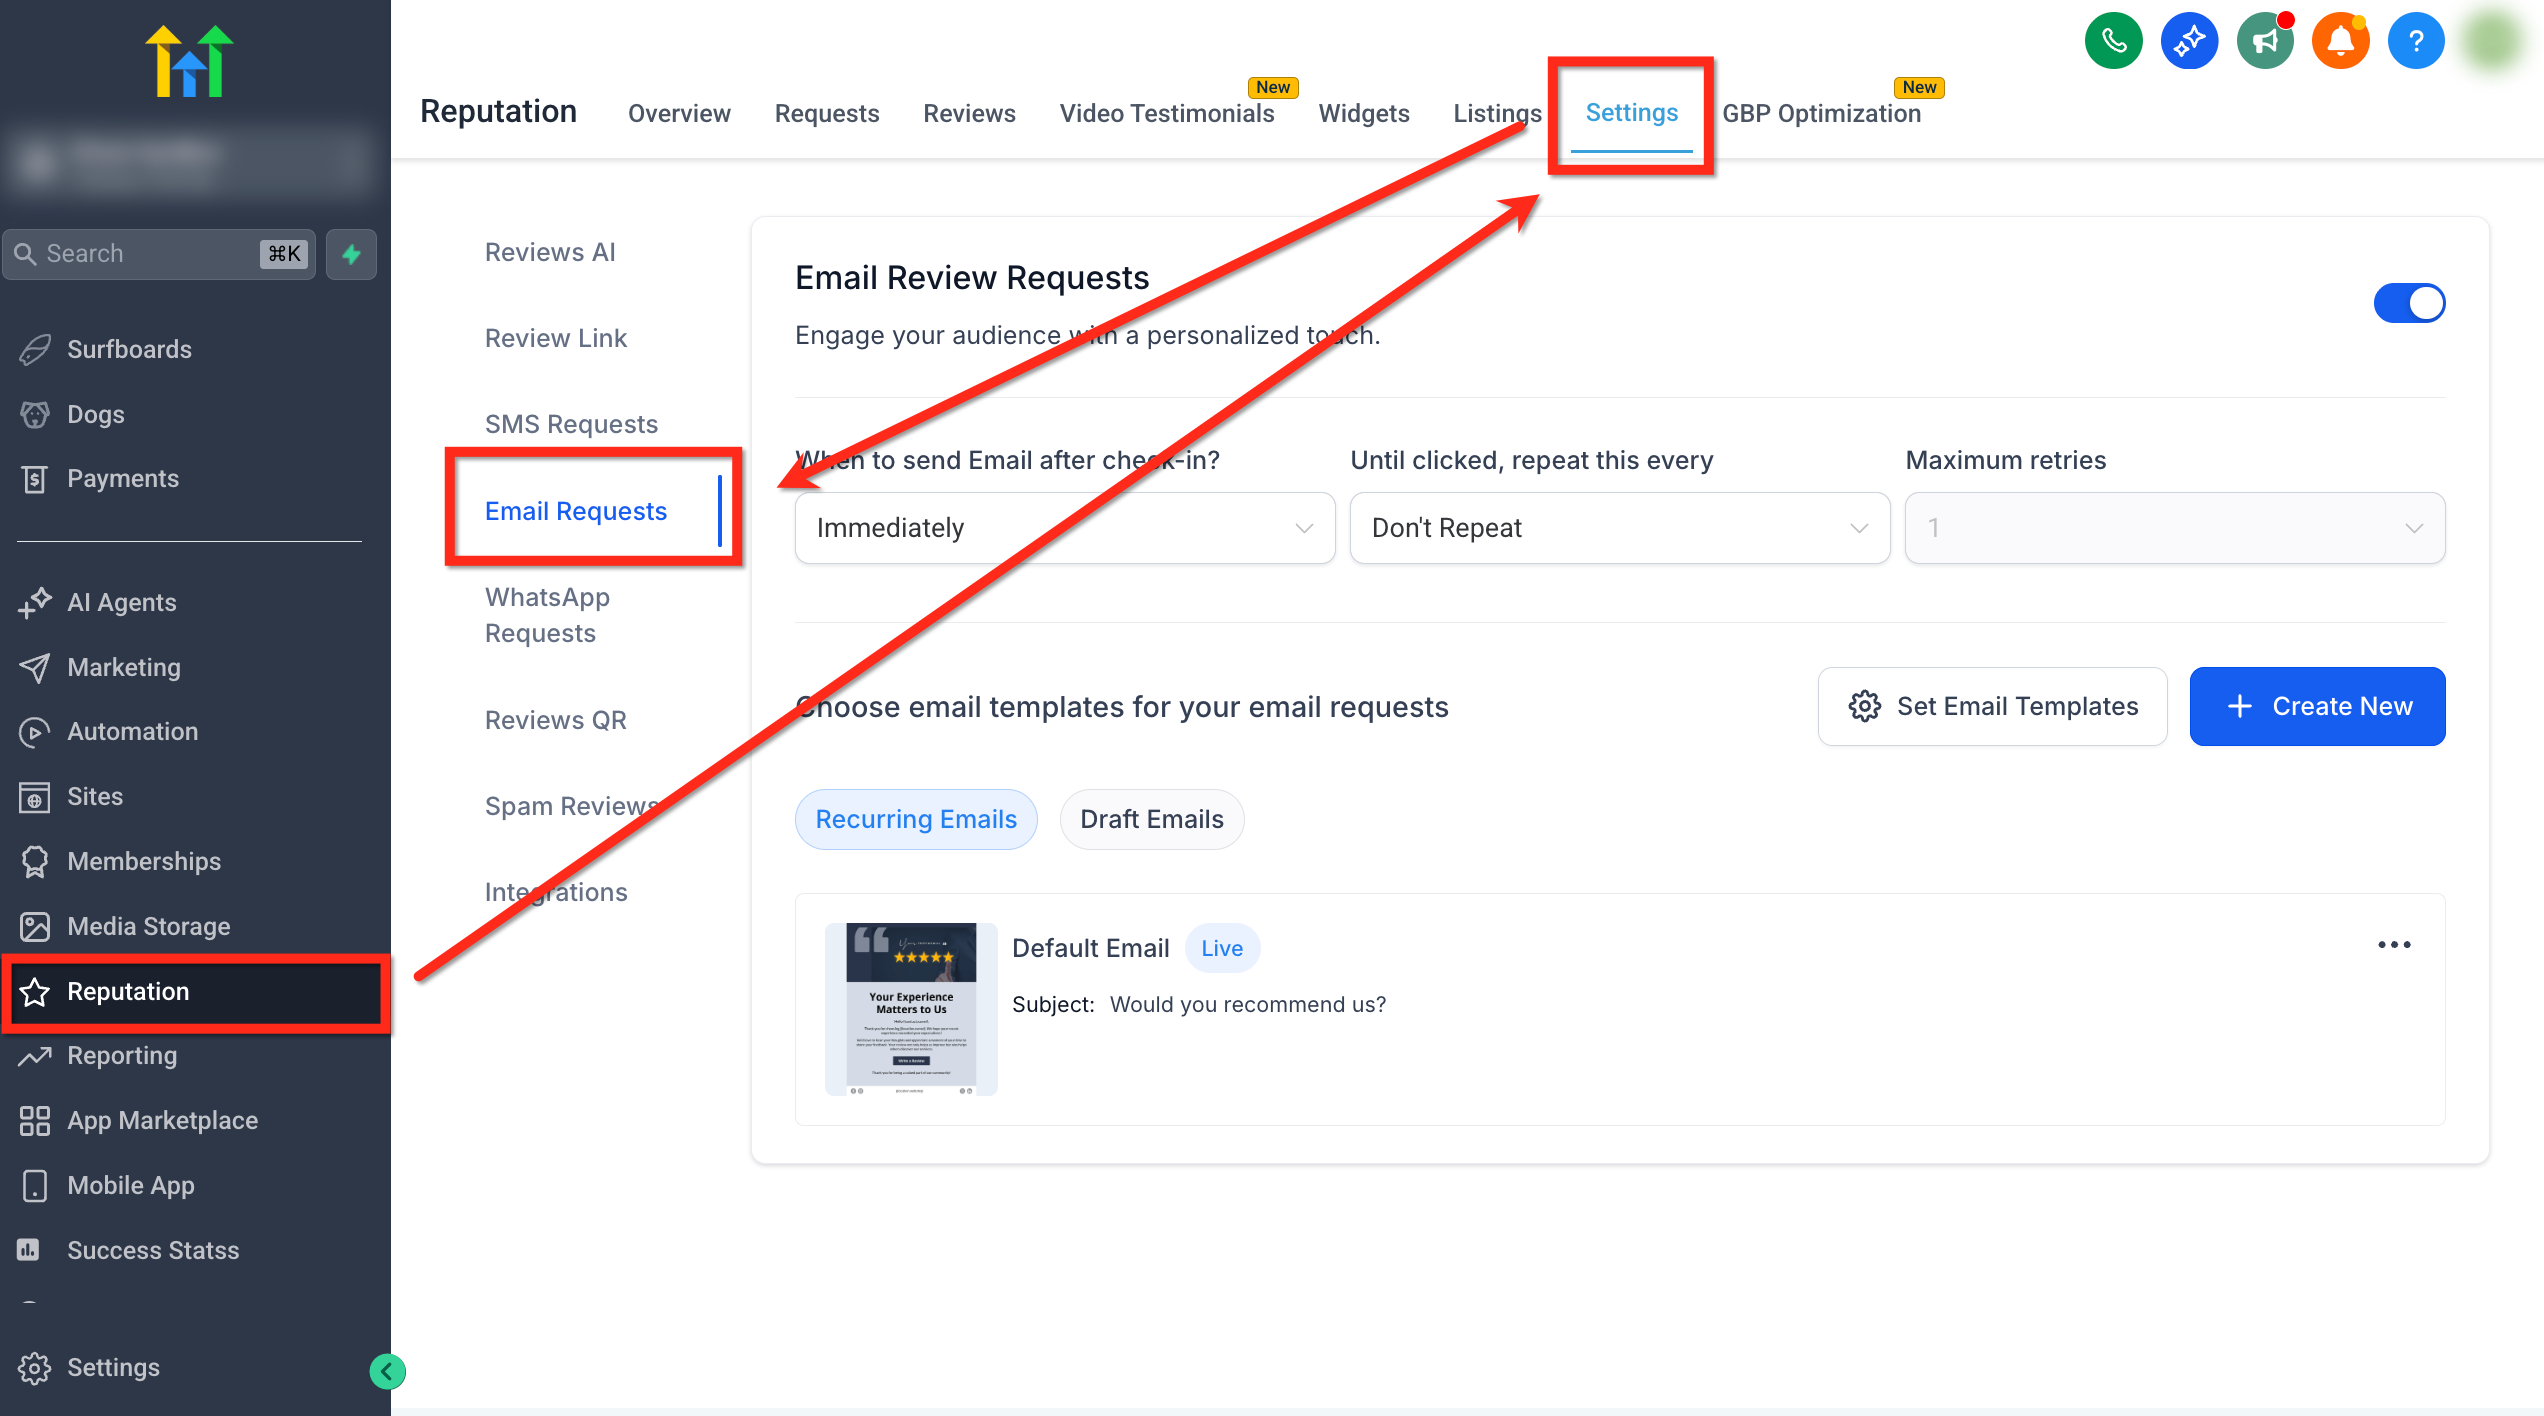Switch to the Video Testimonials tab
This screenshot has height=1416, width=2544.
click(1167, 113)
